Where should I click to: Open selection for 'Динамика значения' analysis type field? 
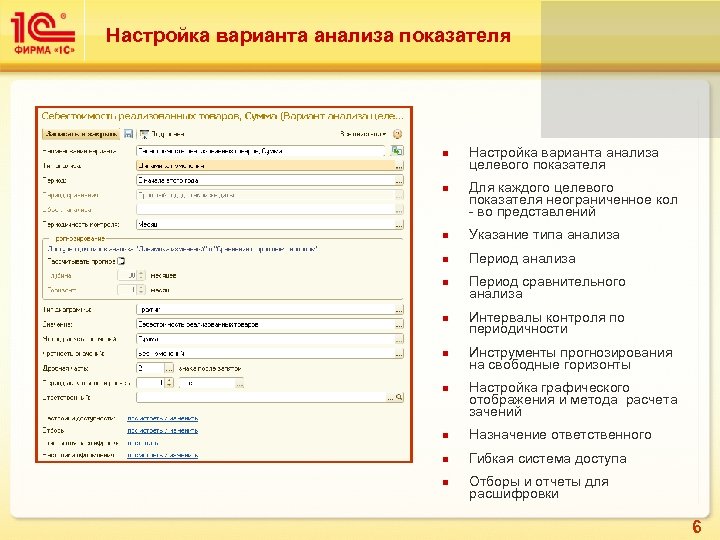(x=399, y=166)
